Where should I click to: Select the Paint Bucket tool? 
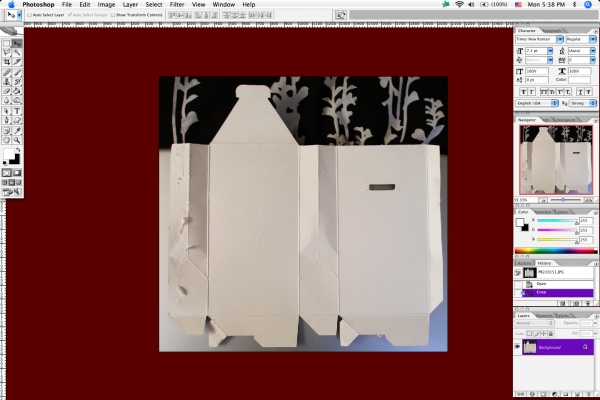17,91
